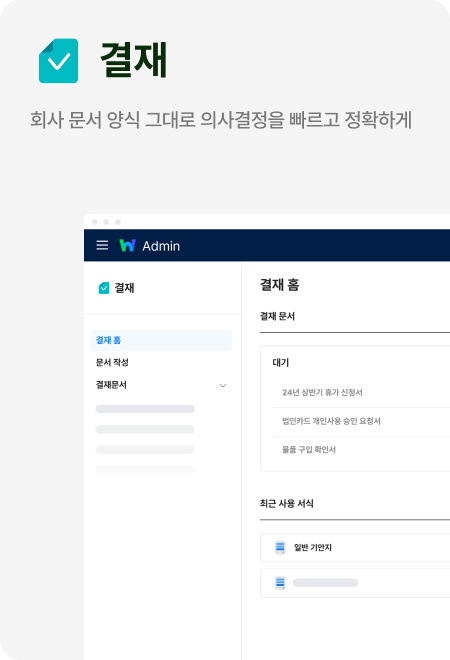
Task: Open the 결재문서 sidebar menu
Action: [x=111, y=385]
